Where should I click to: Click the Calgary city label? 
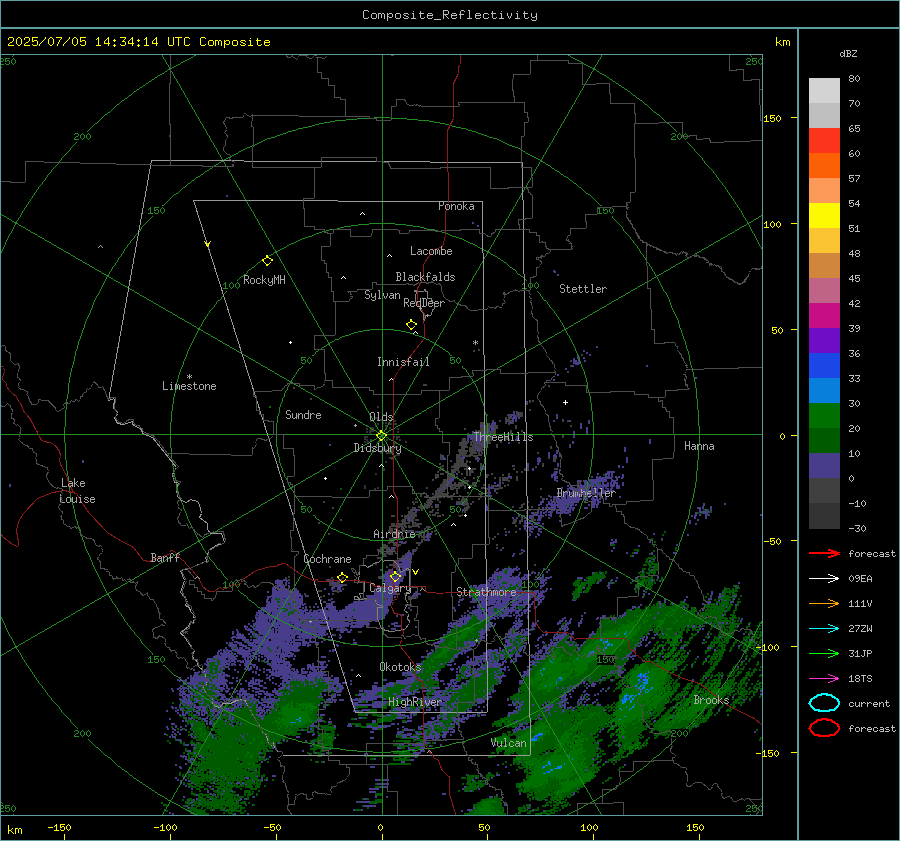point(390,588)
